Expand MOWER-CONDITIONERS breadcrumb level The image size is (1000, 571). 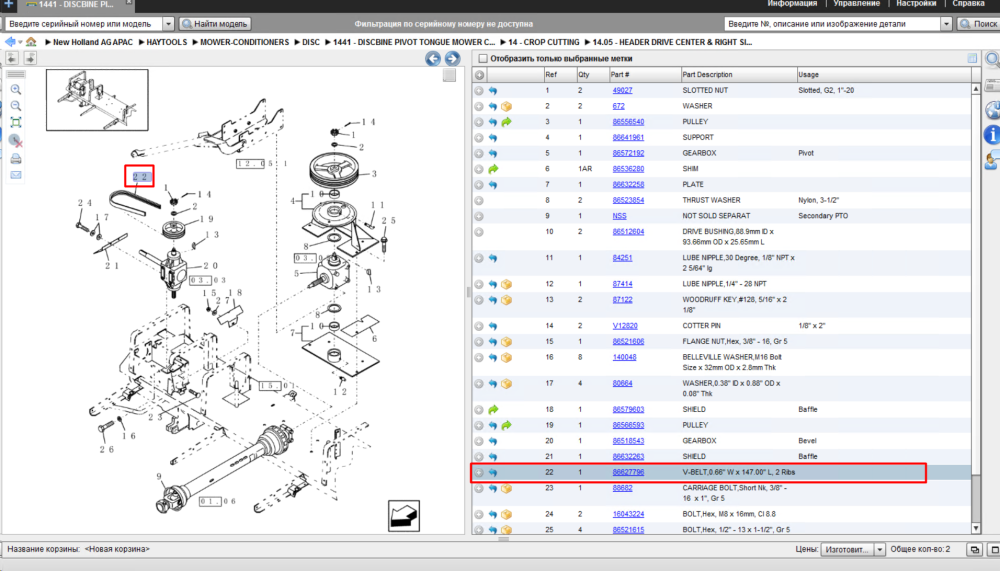click(x=244, y=42)
